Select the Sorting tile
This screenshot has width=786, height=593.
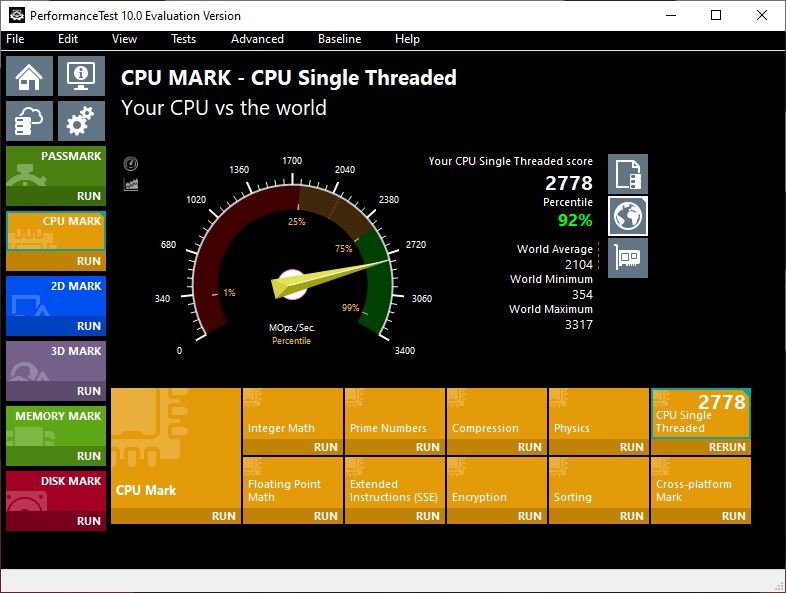(x=599, y=483)
